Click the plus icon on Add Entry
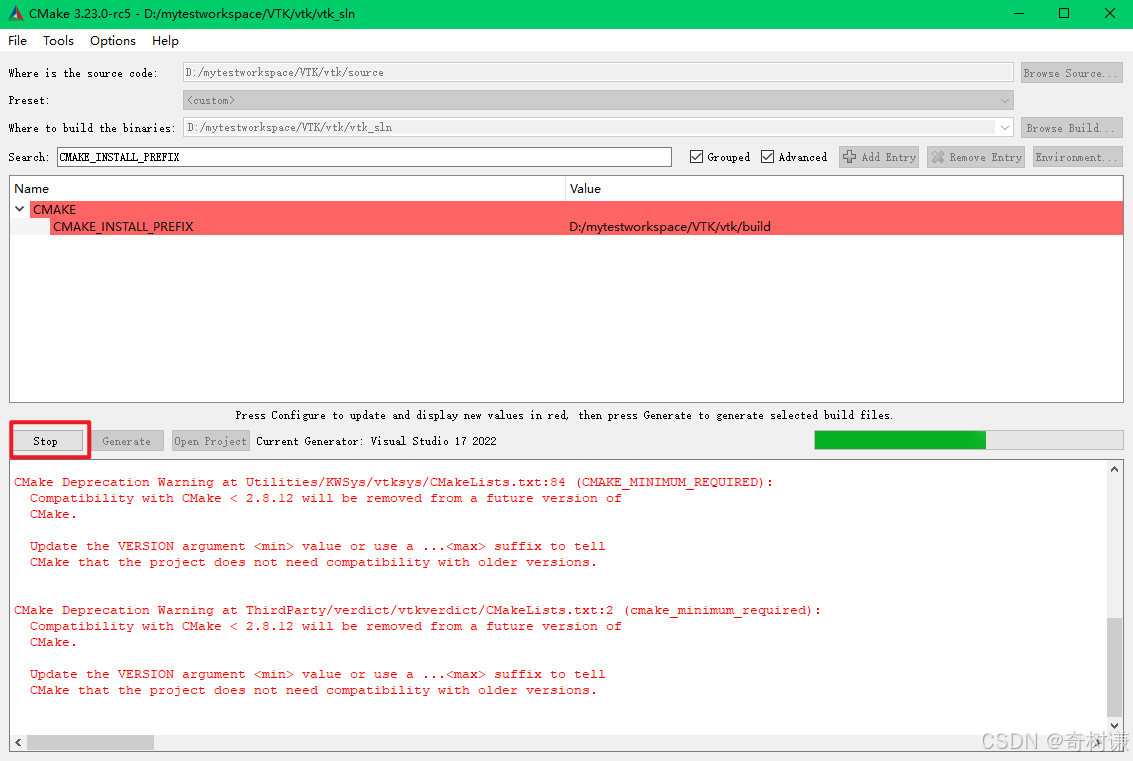 (850, 157)
